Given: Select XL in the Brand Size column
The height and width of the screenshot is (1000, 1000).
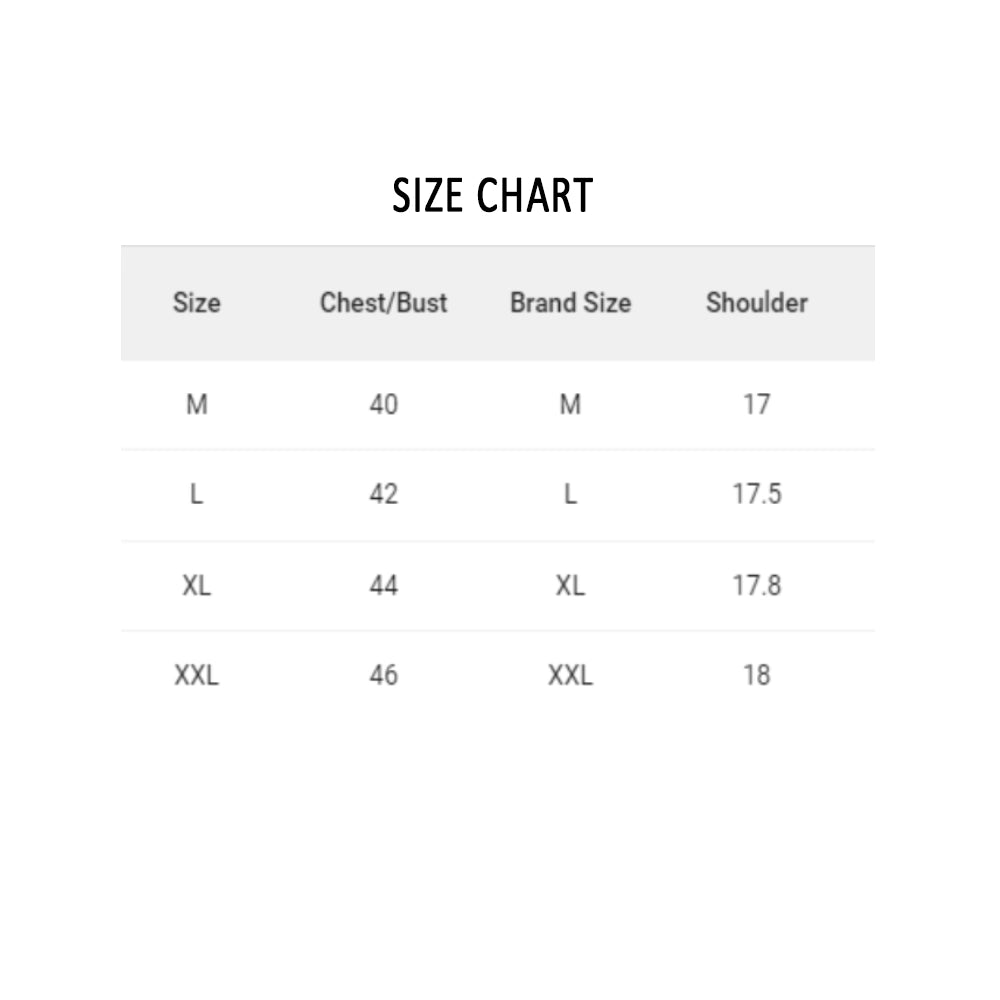Looking at the screenshot, I should (570, 586).
